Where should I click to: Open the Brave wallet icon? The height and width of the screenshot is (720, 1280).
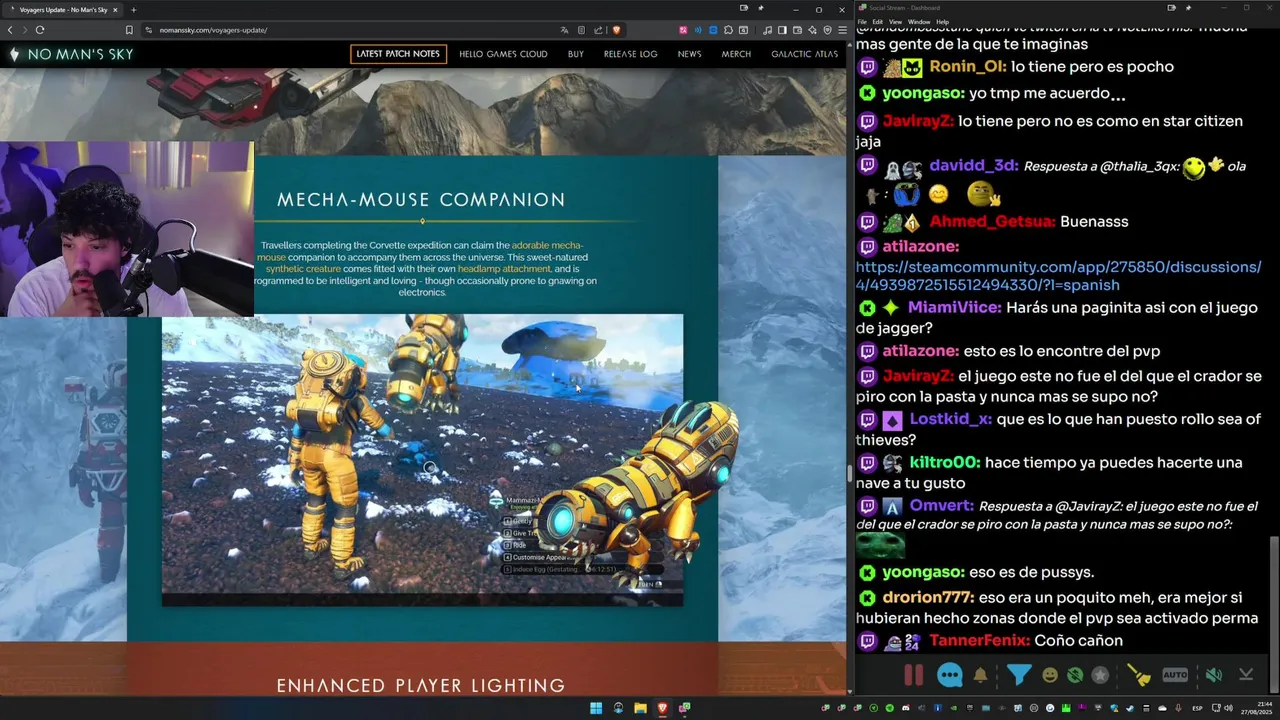[797, 30]
